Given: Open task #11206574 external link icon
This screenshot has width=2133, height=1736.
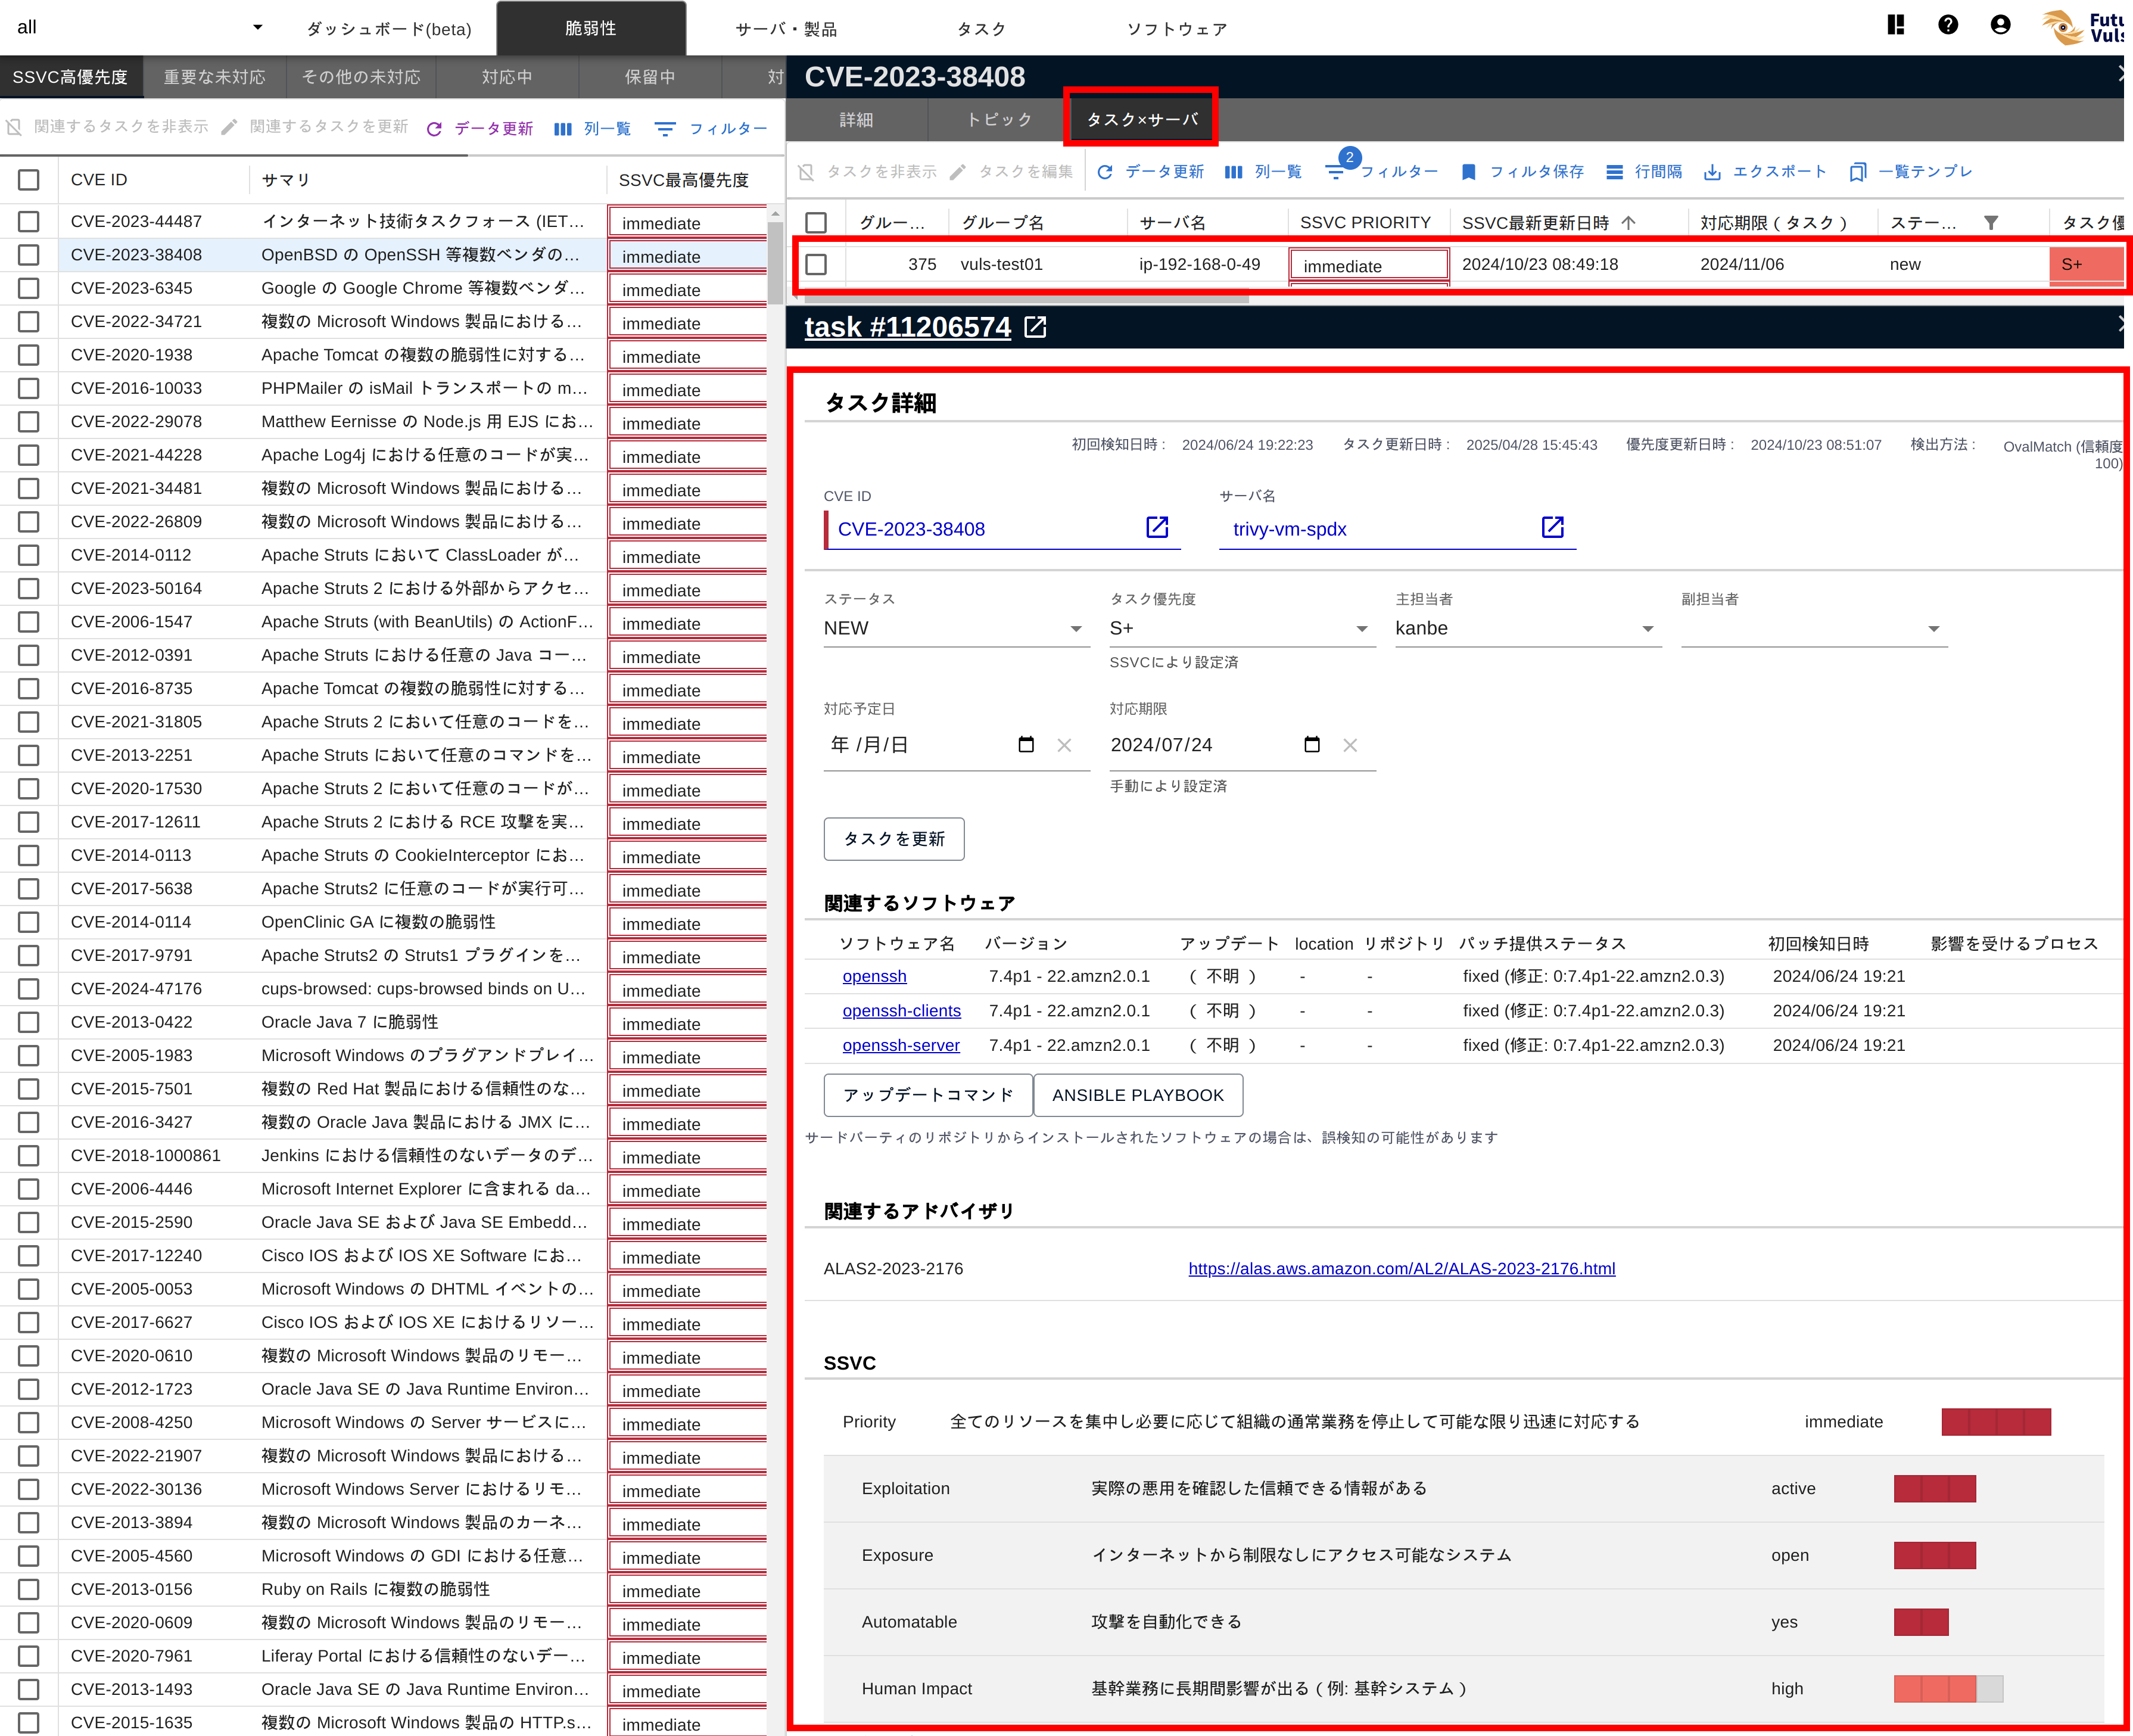Looking at the screenshot, I should tap(1036, 327).
